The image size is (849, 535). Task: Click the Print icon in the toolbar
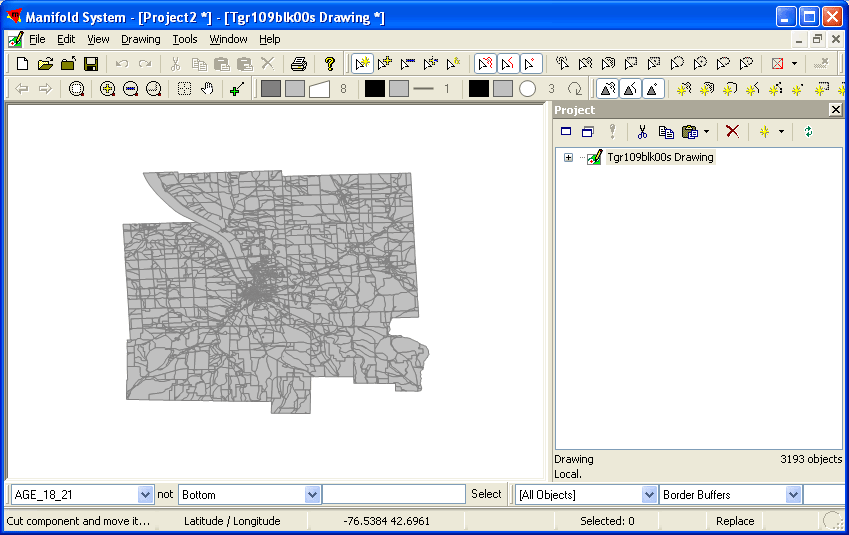[x=298, y=64]
